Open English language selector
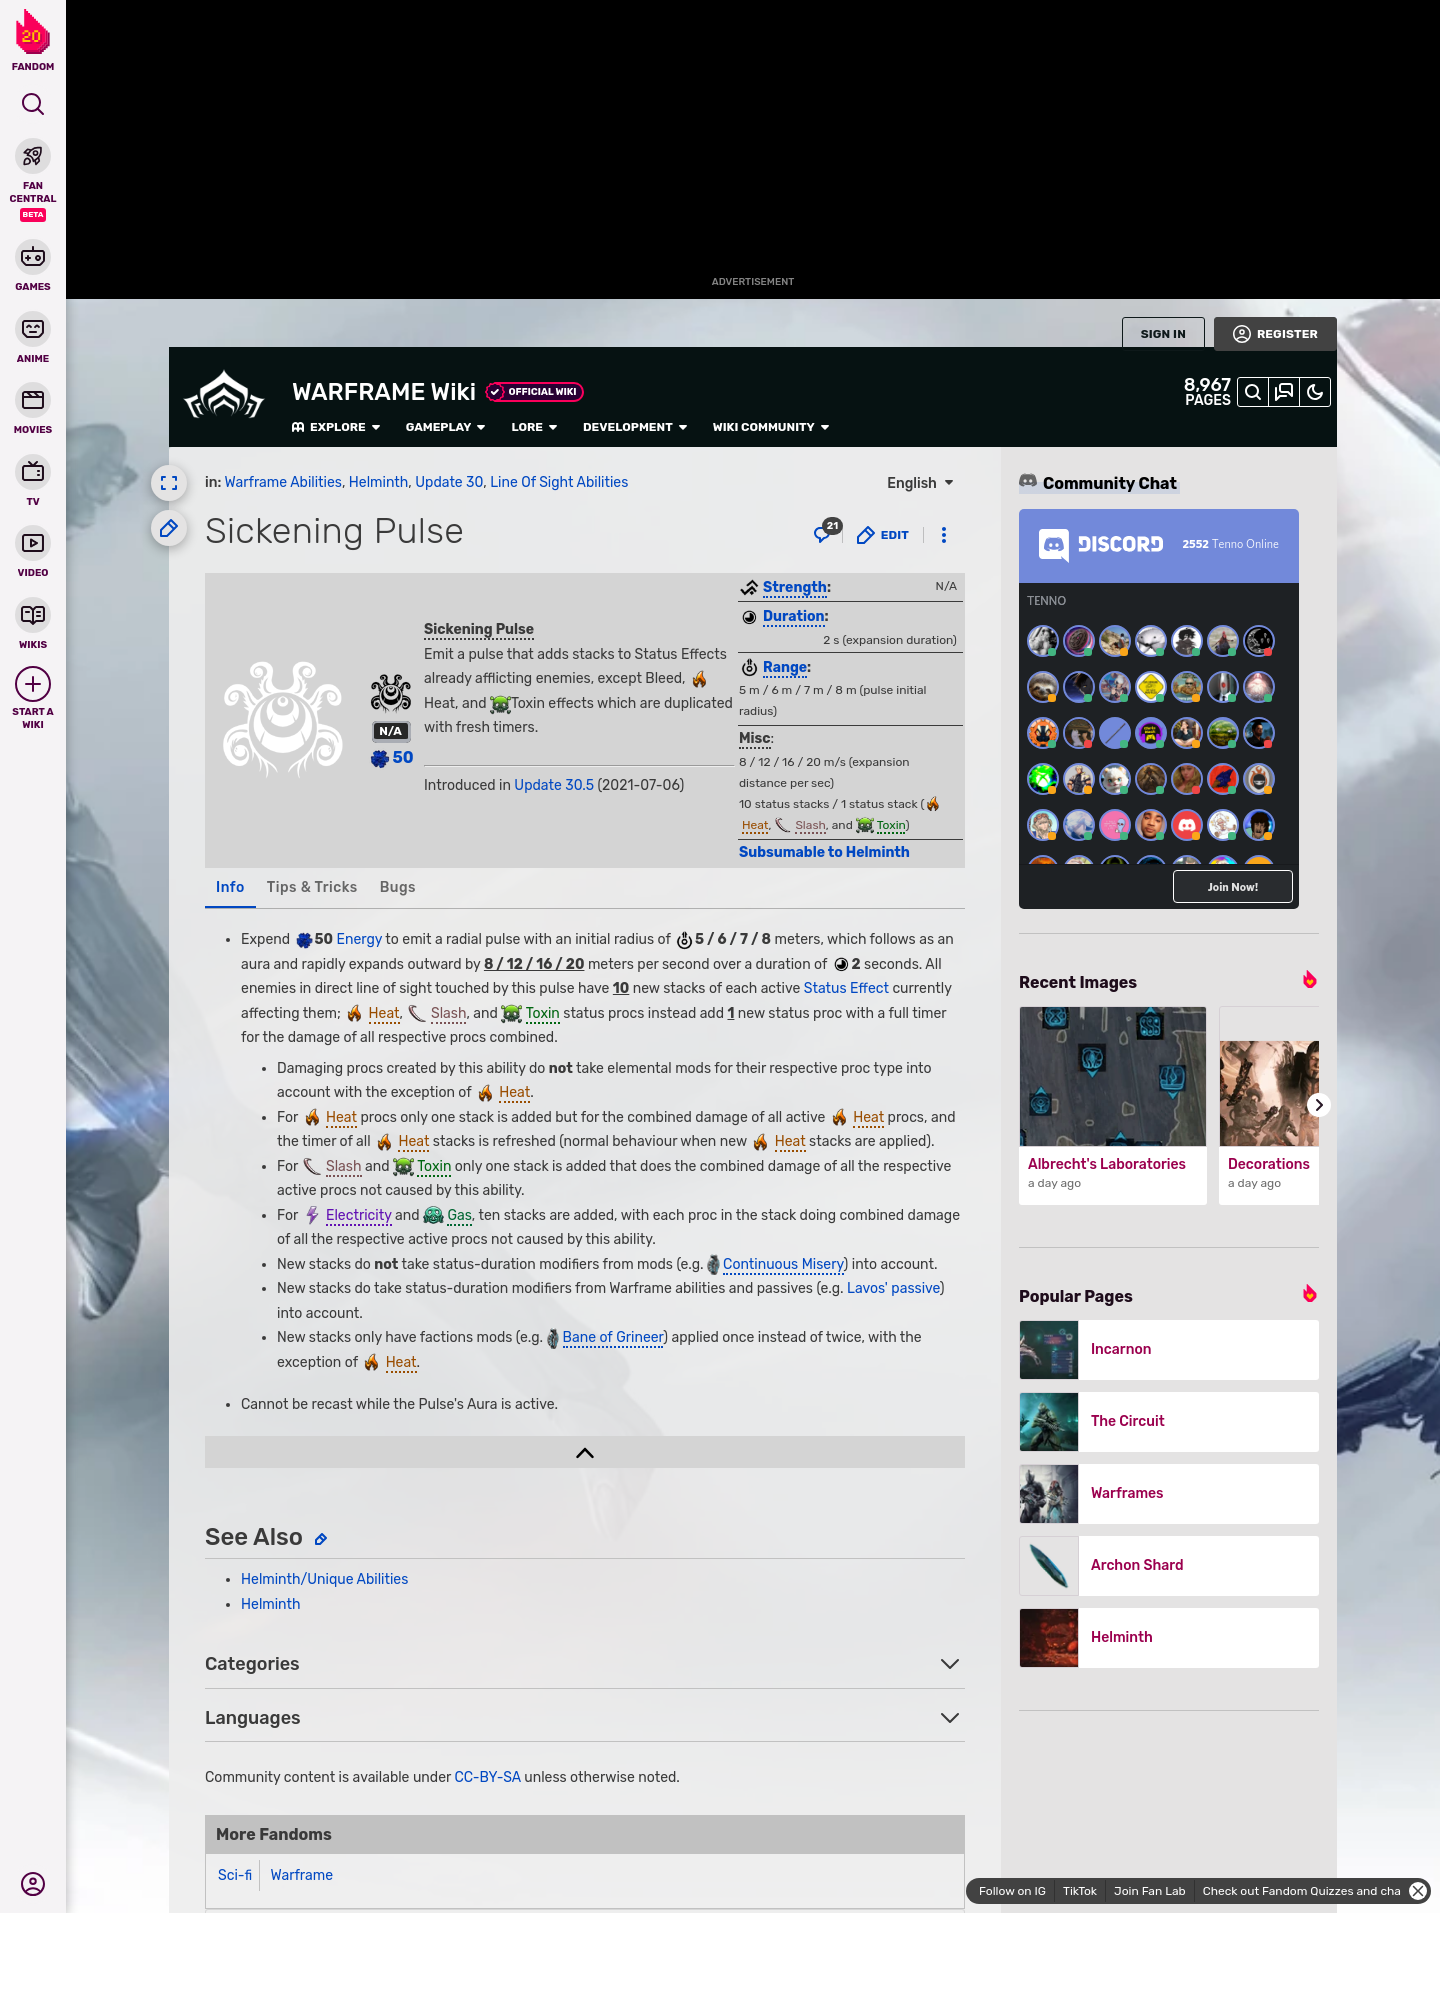This screenshot has height=2000, width=1440. pyautogui.click(x=920, y=483)
